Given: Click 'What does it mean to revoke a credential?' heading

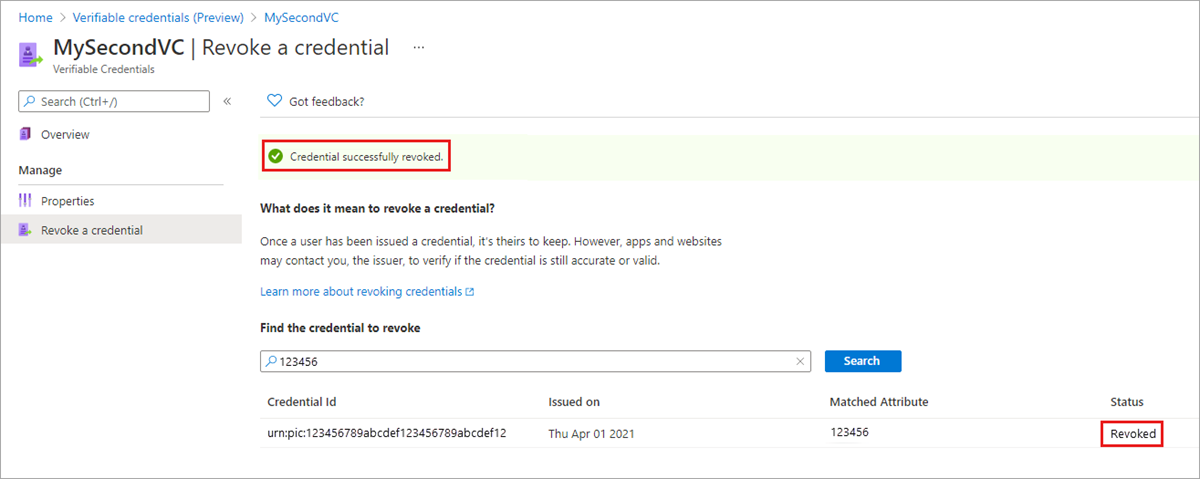Looking at the screenshot, I should (x=378, y=208).
